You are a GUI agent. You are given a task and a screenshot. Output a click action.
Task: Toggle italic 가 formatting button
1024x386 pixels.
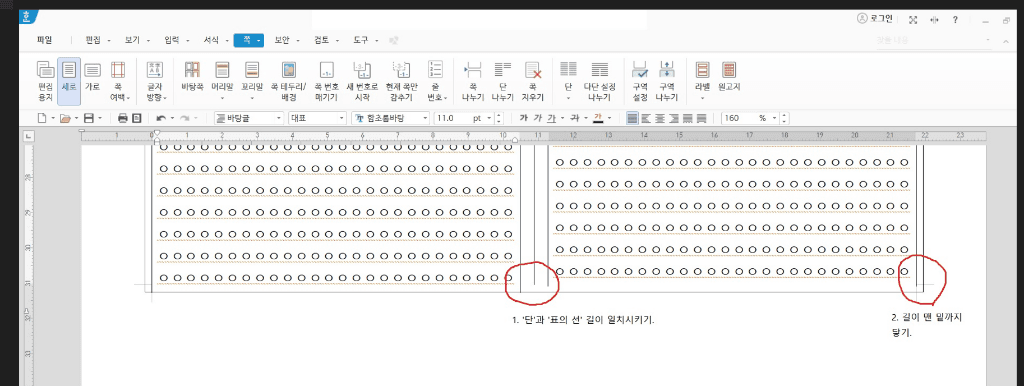537,118
